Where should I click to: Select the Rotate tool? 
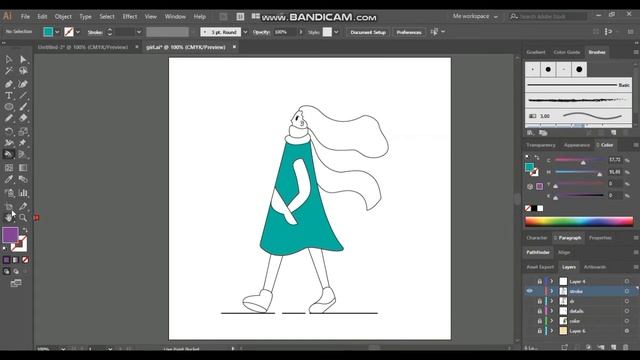tap(9, 131)
